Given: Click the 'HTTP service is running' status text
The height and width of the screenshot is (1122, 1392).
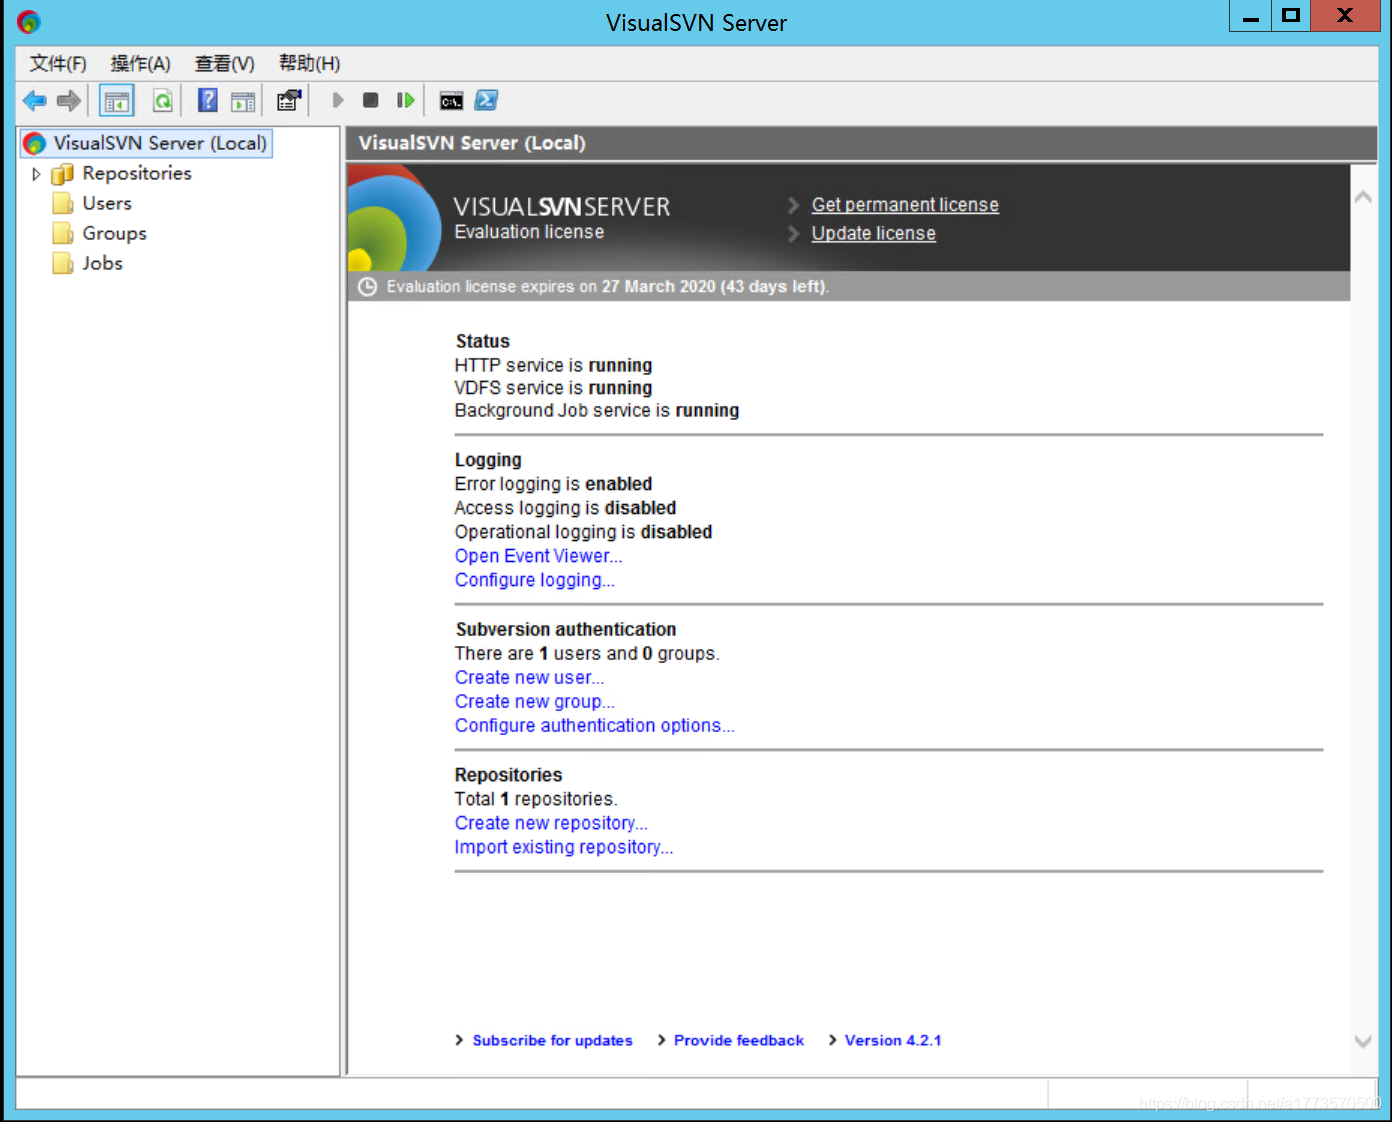Looking at the screenshot, I should [x=553, y=365].
